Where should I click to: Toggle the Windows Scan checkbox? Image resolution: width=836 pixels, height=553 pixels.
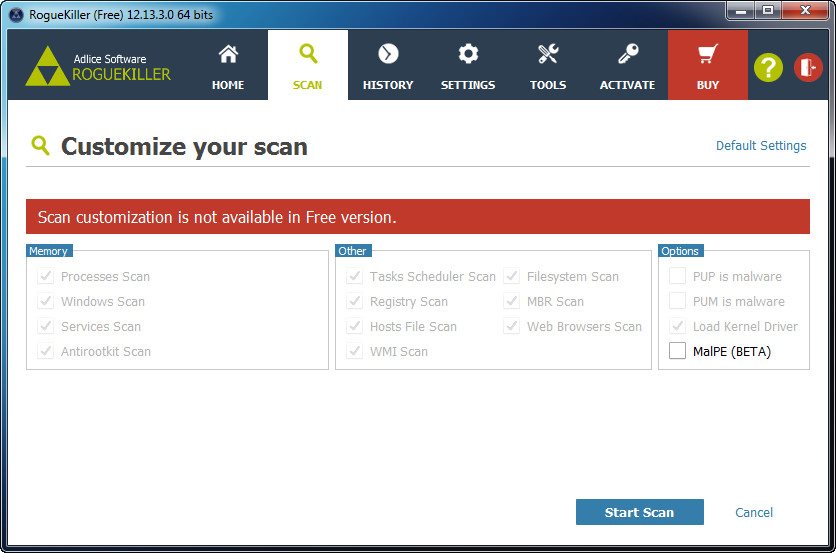click(x=46, y=301)
